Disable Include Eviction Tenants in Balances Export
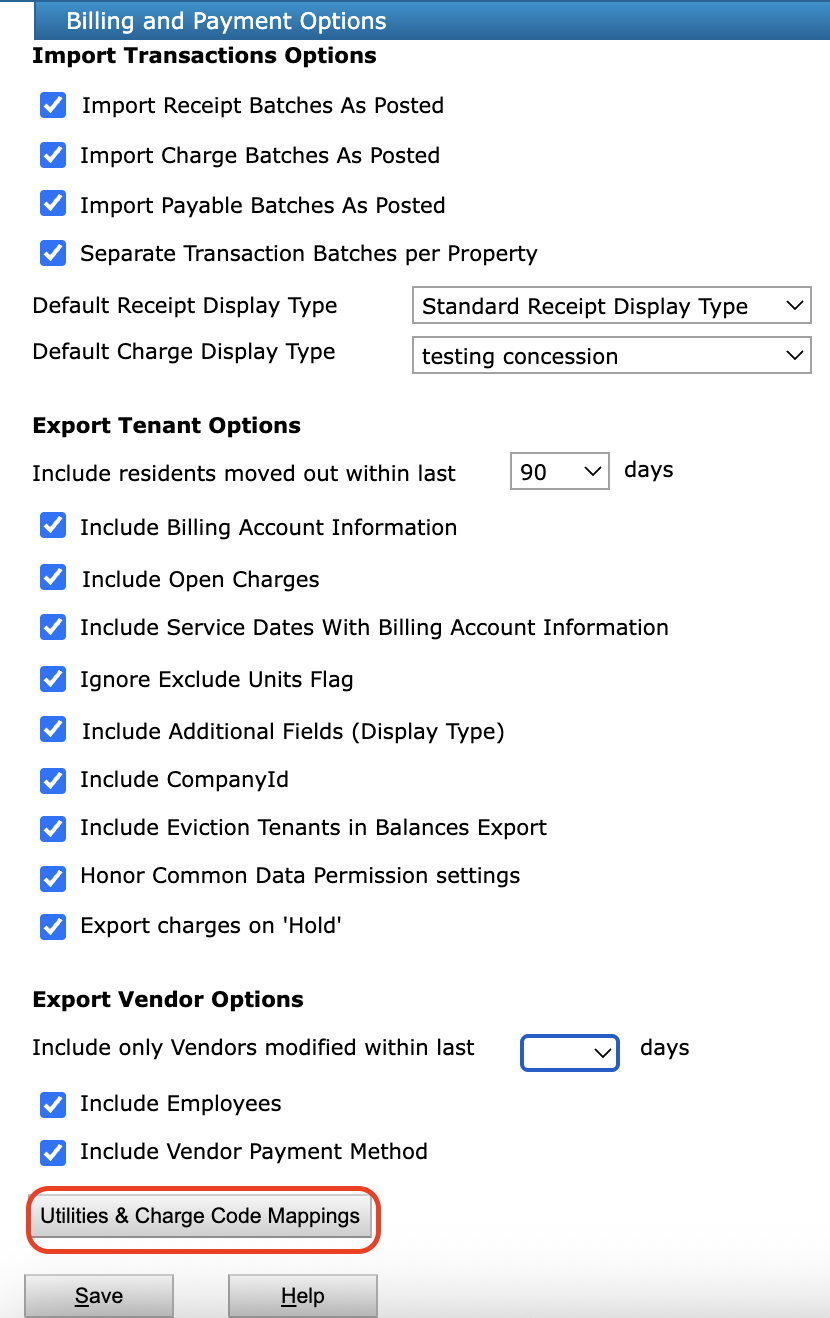The image size is (830, 1318). 53,828
